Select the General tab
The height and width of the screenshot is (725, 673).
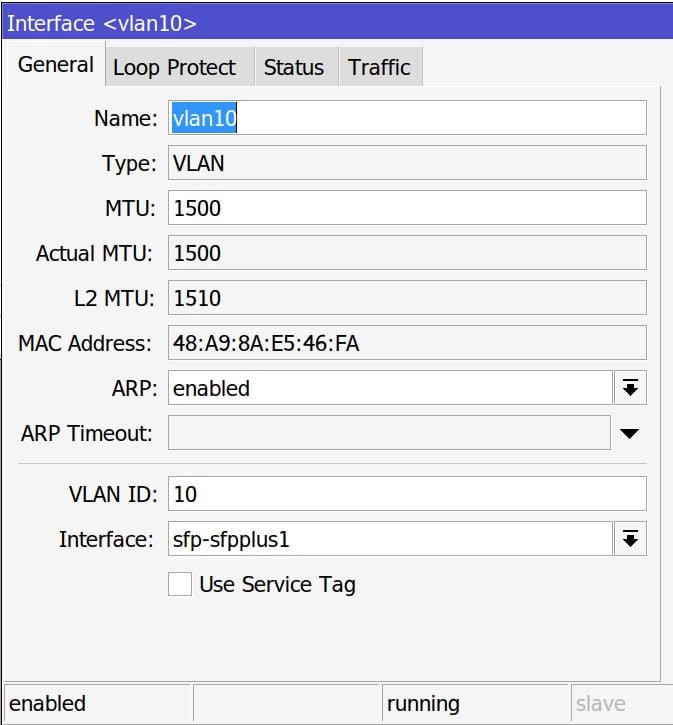56,65
